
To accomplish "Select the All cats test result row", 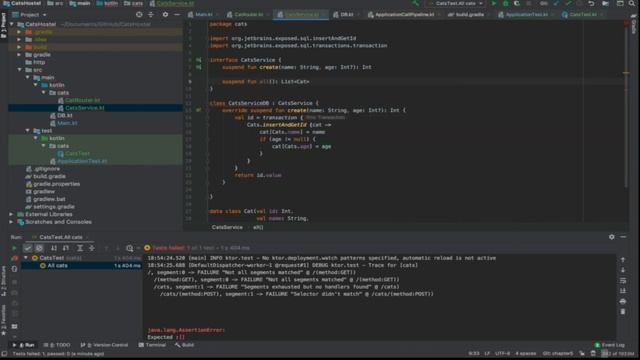I will pyautogui.click(x=82, y=266).
